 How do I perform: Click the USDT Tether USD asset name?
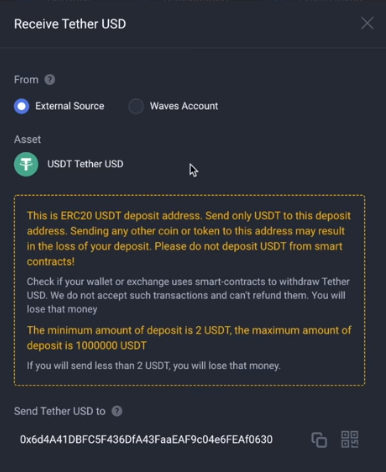click(x=85, y=164)
